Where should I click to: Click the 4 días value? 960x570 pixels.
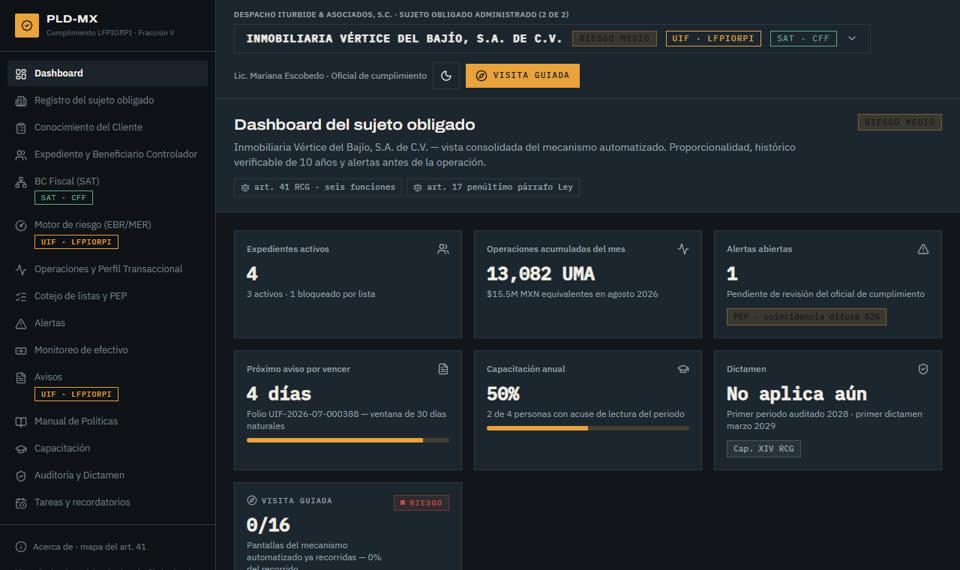(x=279, y=394)
